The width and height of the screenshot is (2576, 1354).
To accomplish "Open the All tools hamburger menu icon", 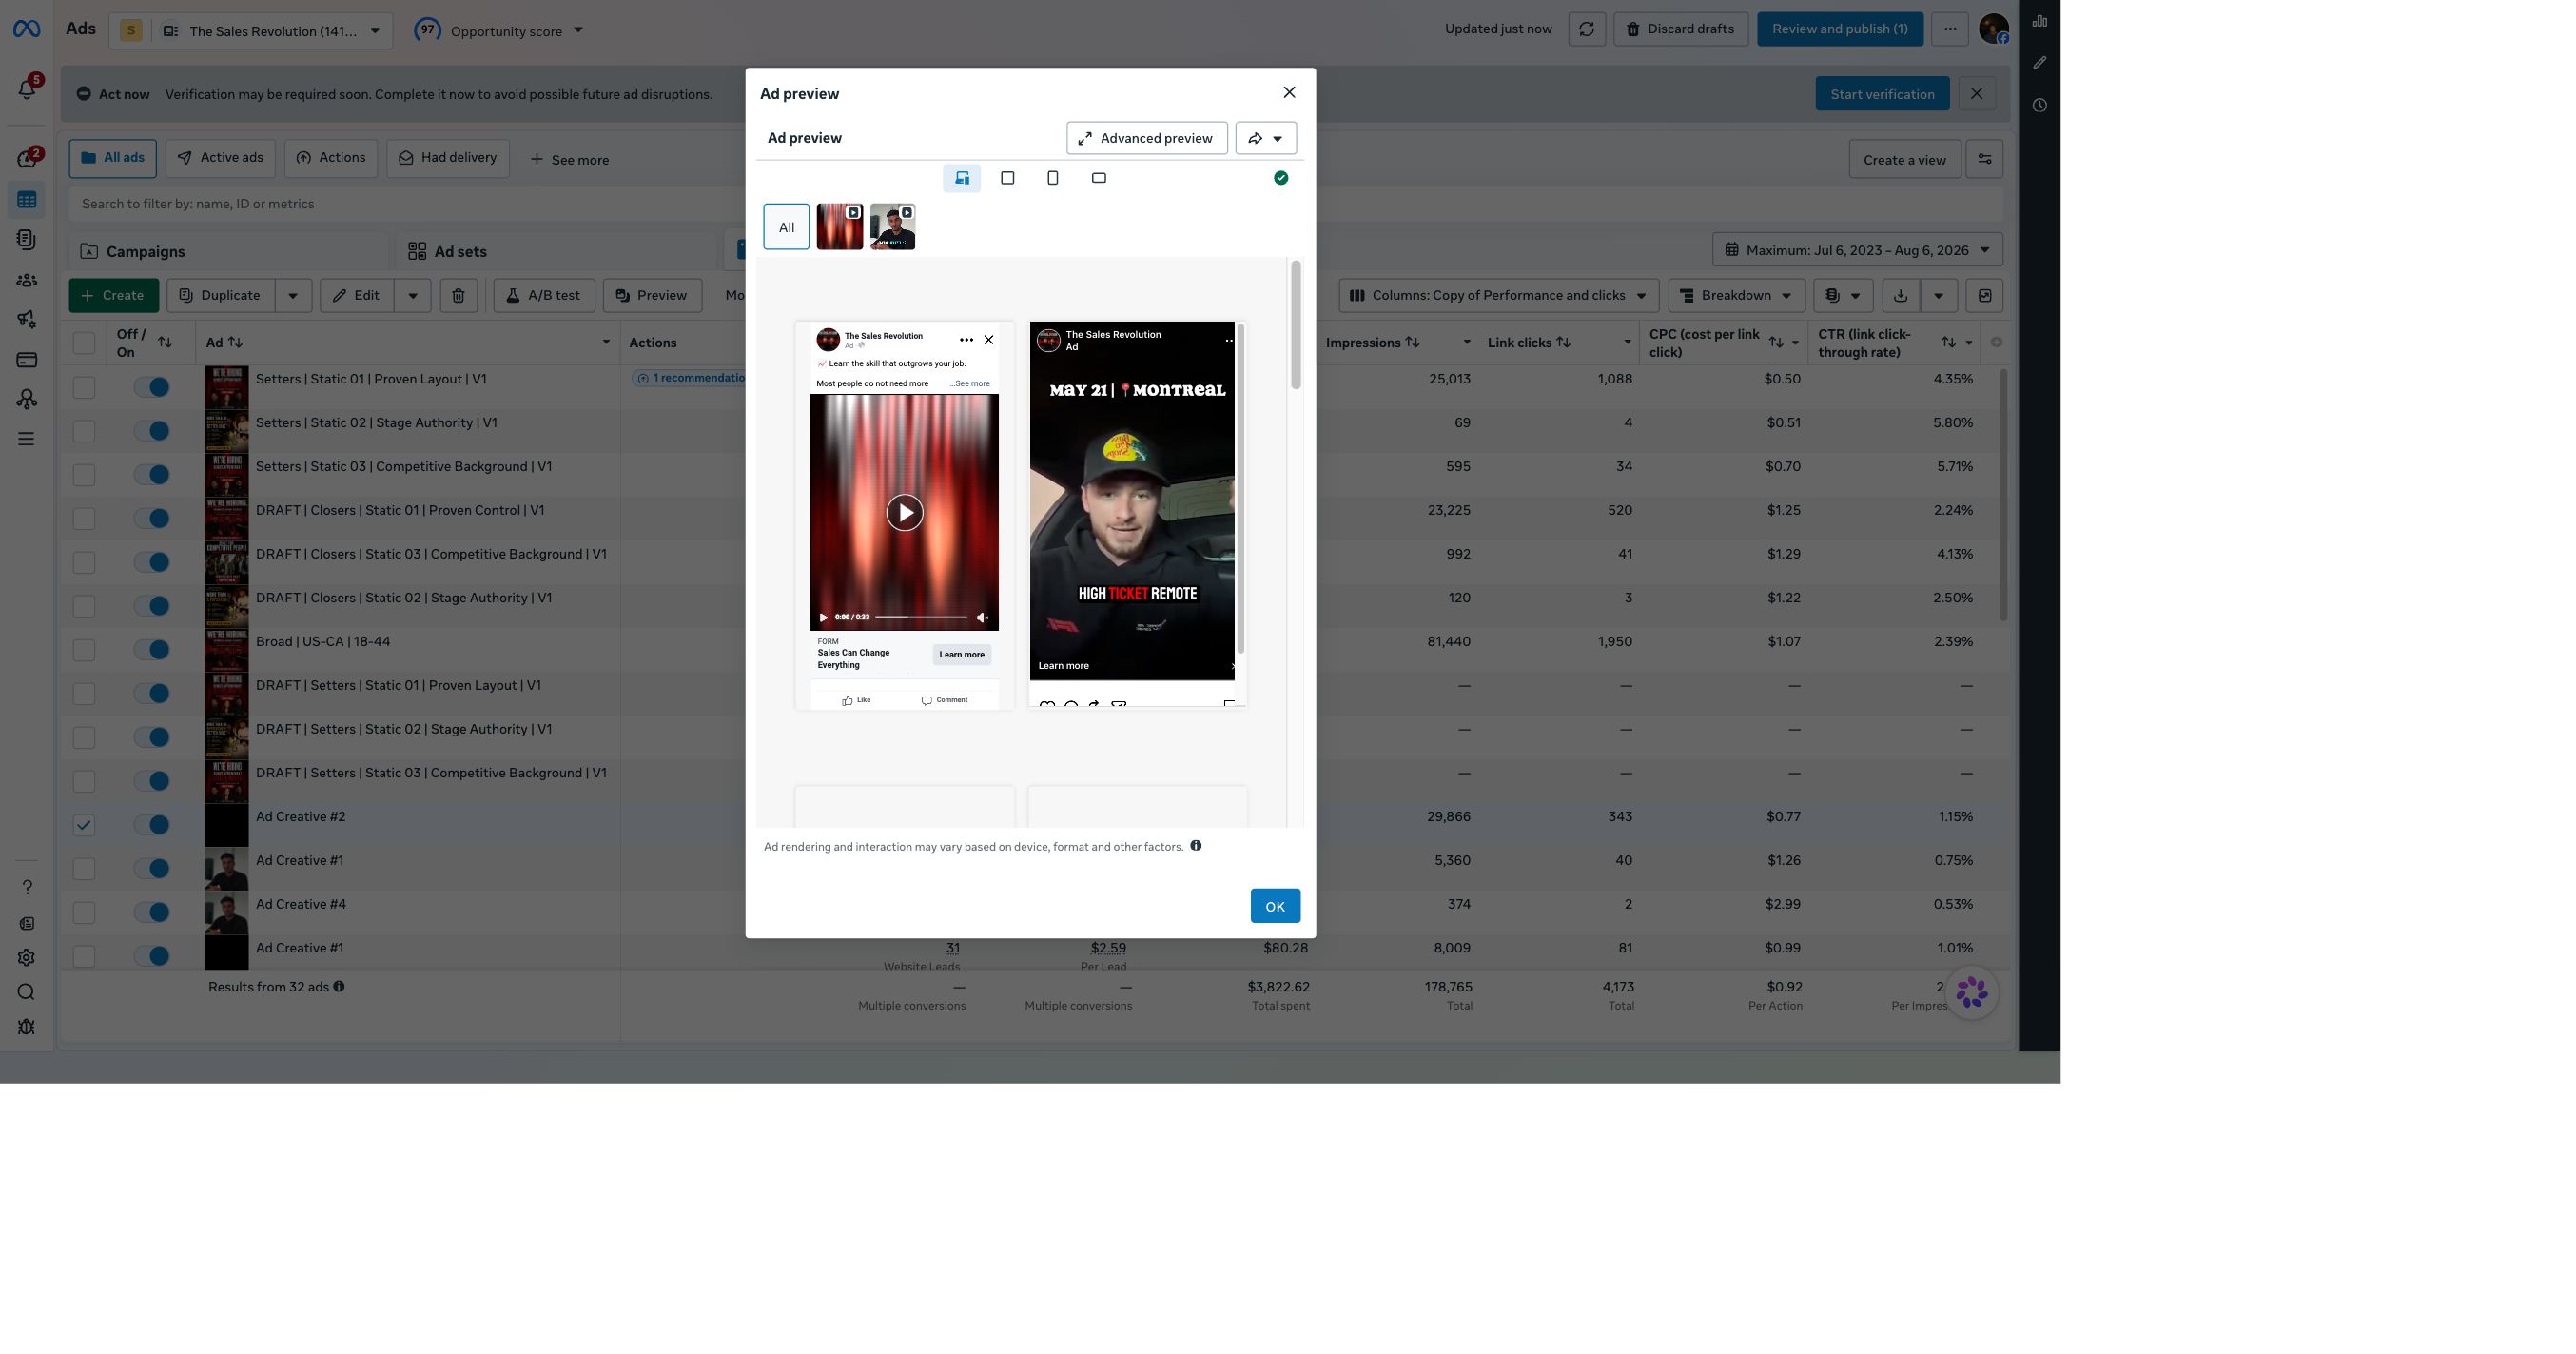I will click(27, 439).
